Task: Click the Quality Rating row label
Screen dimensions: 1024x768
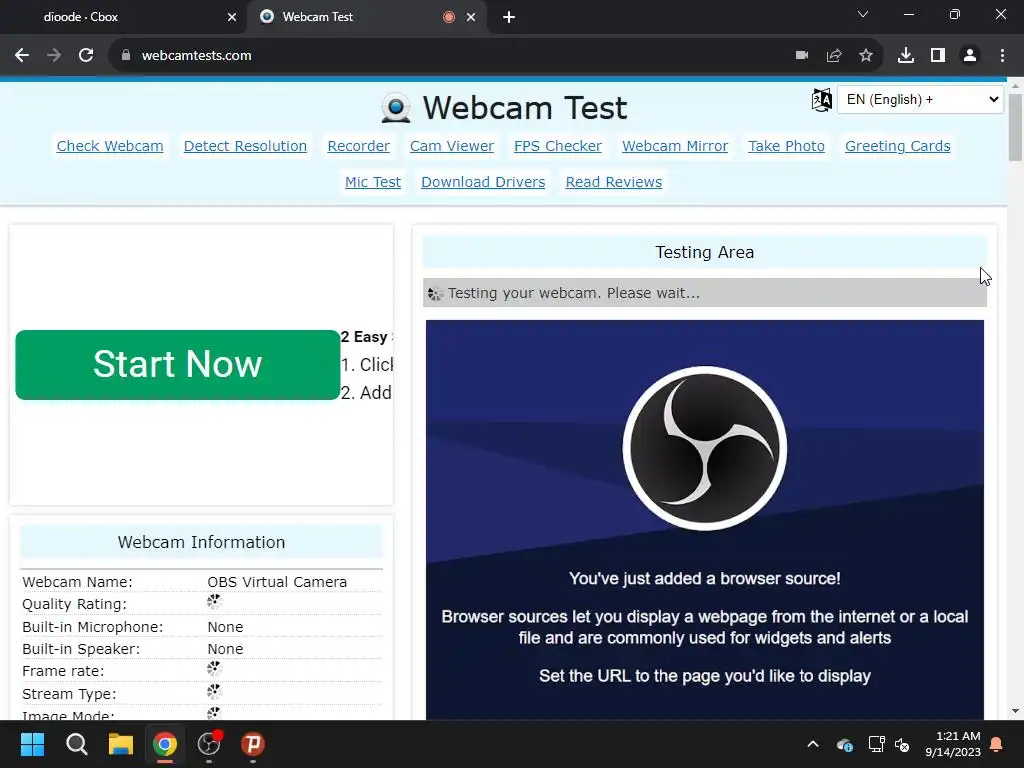Action: click(74, 604)
